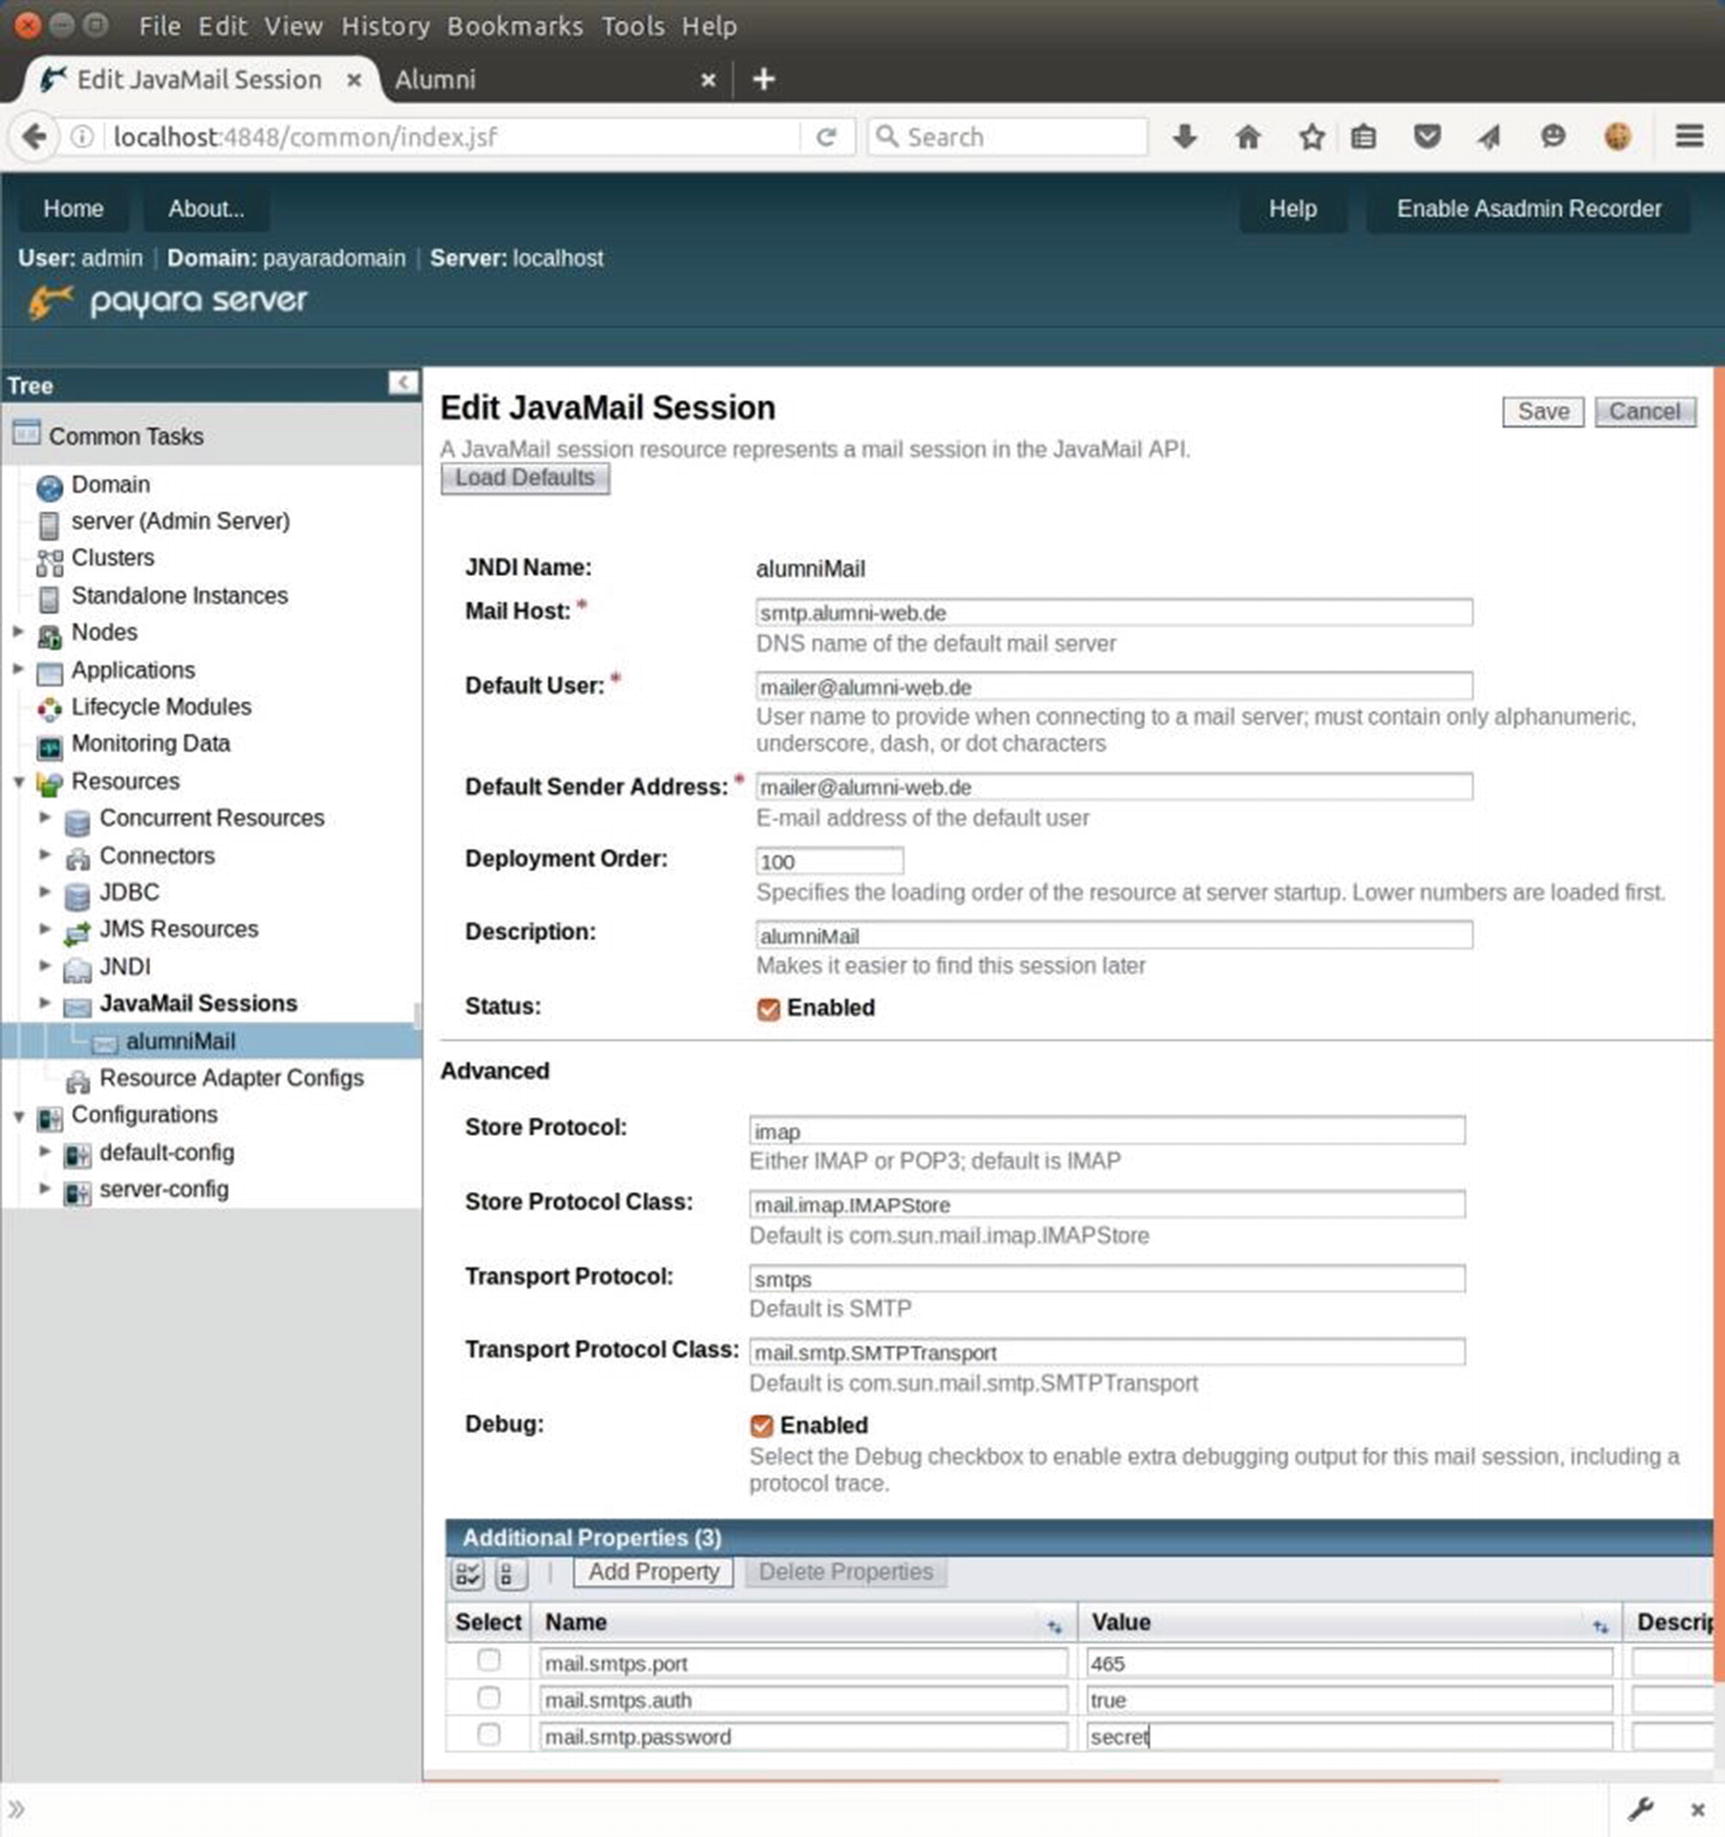Click the paper plane send icon

click(1489, 136)
